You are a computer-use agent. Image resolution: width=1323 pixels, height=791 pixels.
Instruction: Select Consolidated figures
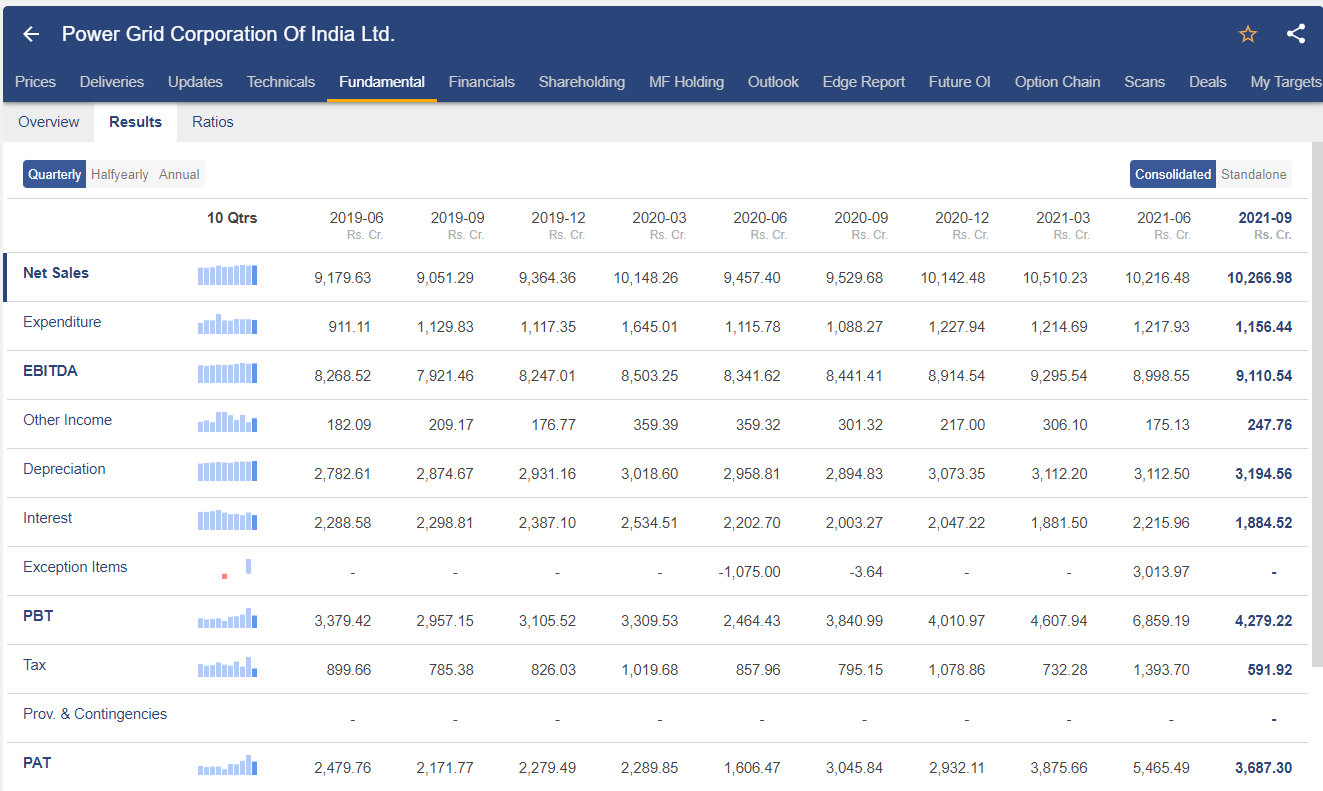coord(1173,174)
